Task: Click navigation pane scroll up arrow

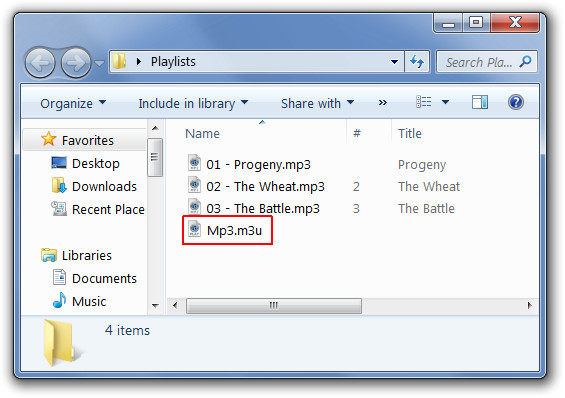Action: 155,128
